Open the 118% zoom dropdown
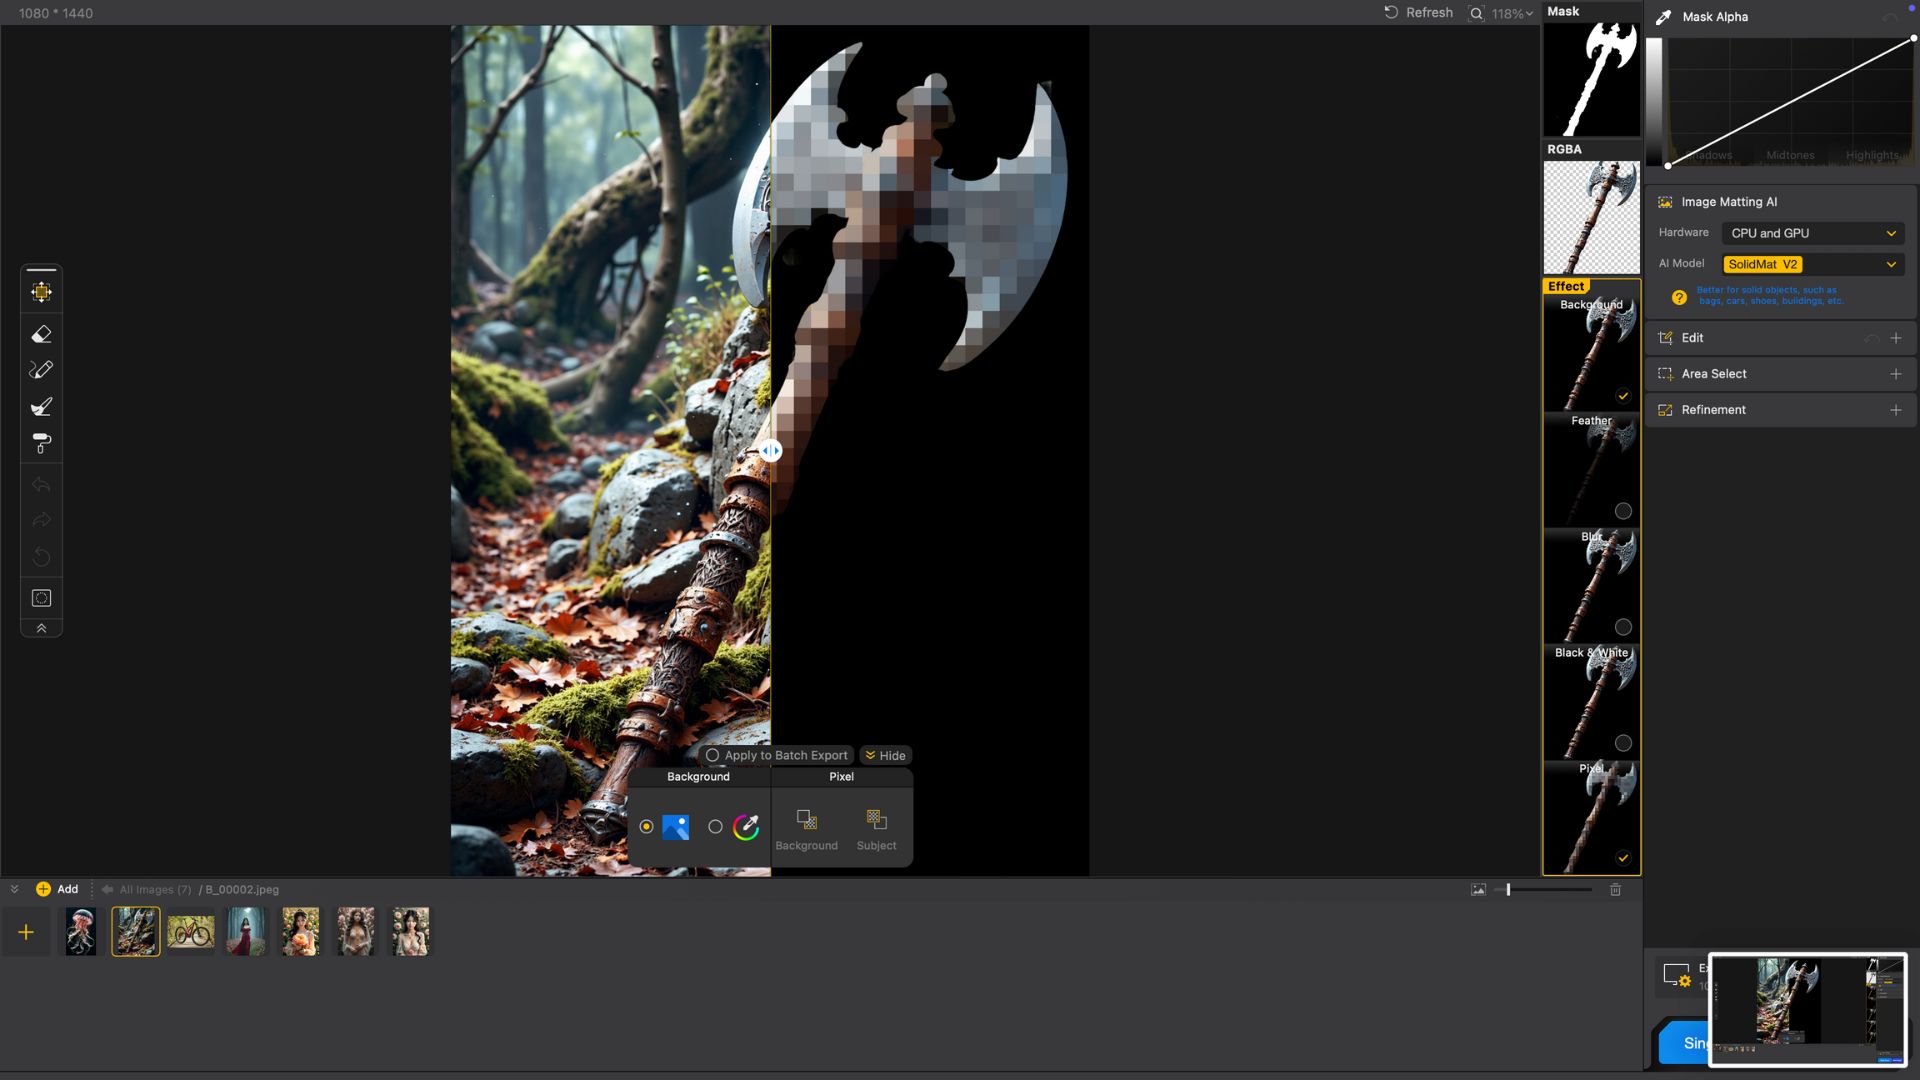The width and height of the screenshot is (1920, 1080). click(1513, 14)
